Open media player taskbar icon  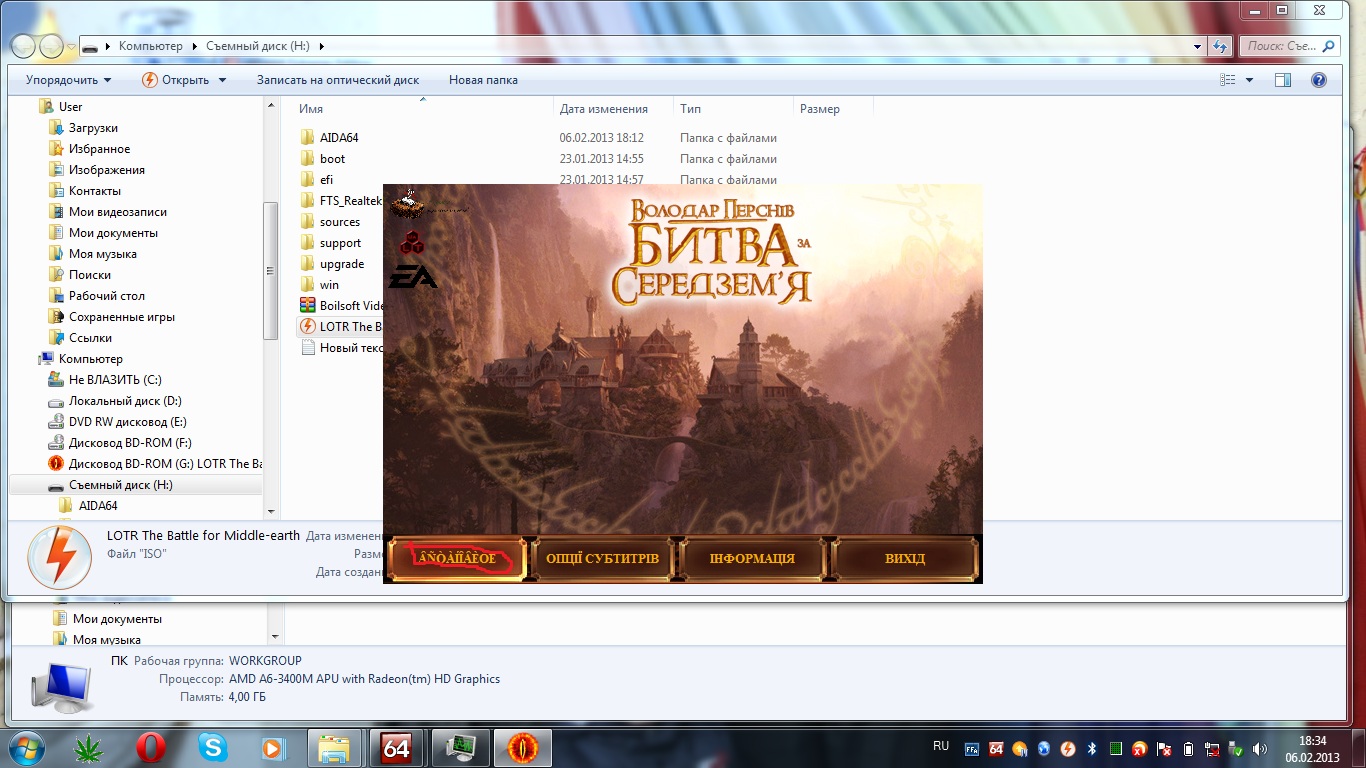[x=272, y=747]
